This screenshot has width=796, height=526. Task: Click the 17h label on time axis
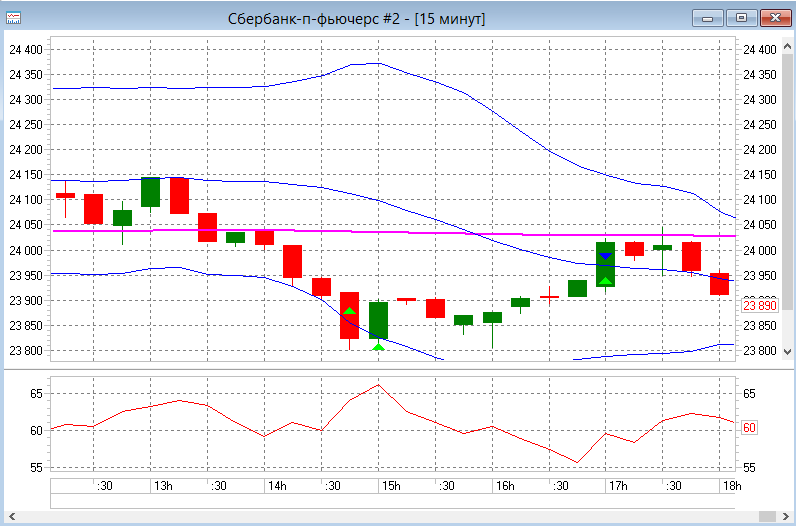point(618,486)
